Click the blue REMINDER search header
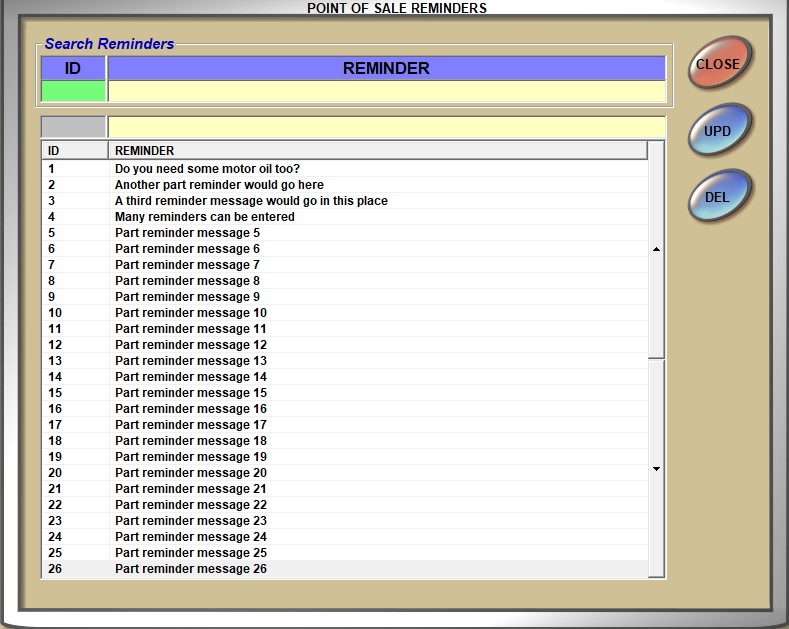This screenshot has width=789, height=629. coord(386,68)
